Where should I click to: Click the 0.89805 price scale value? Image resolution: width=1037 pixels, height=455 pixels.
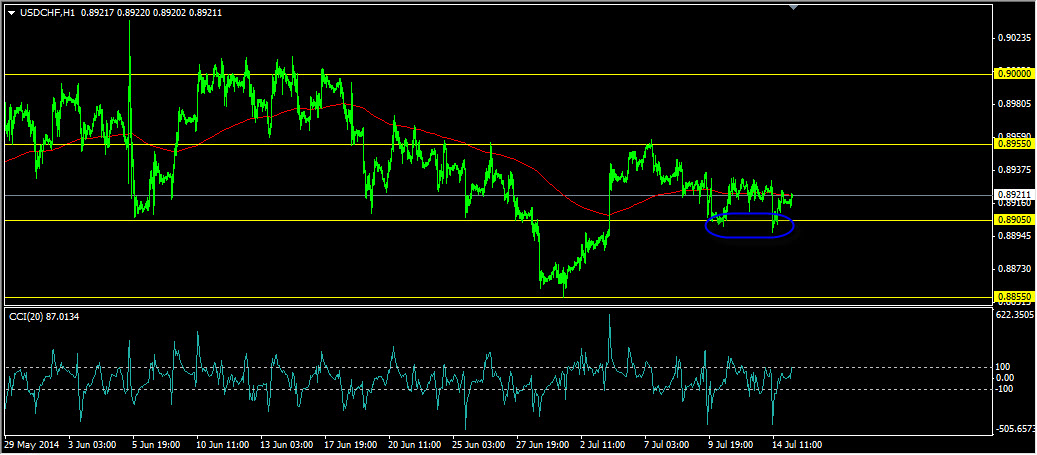(x=1014, y=104)
